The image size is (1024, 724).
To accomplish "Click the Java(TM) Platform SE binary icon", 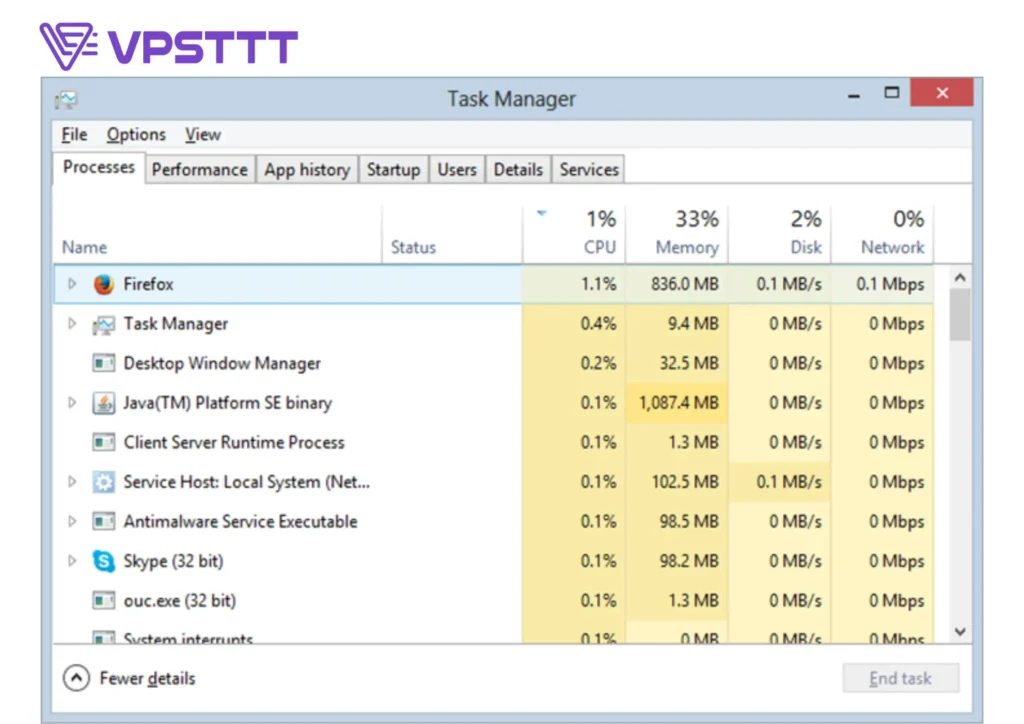I will 103,403.
